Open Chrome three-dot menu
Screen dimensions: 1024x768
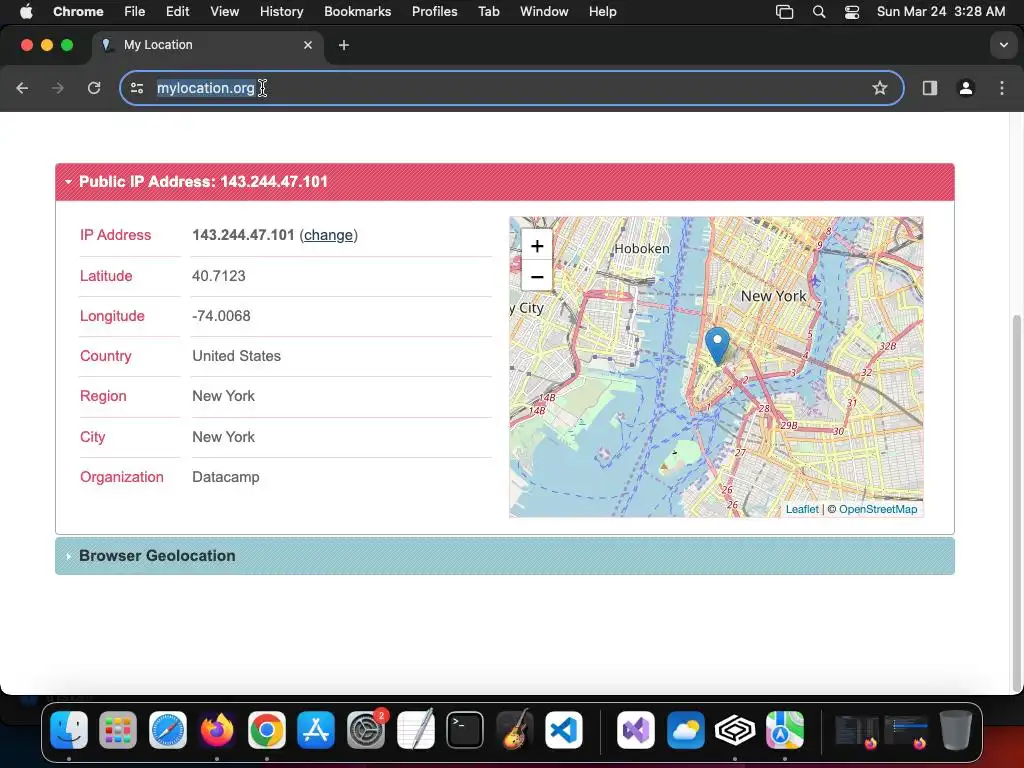pos(1002,88)
